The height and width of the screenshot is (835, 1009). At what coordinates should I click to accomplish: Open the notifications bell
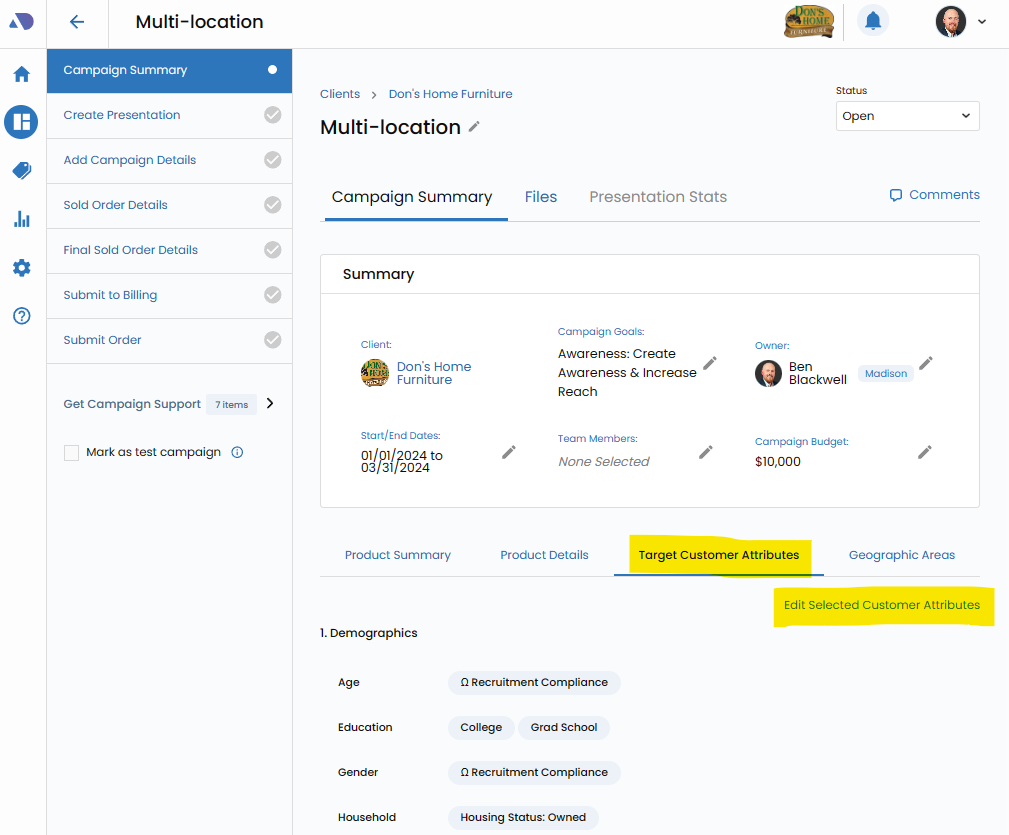tap(873, 21)
